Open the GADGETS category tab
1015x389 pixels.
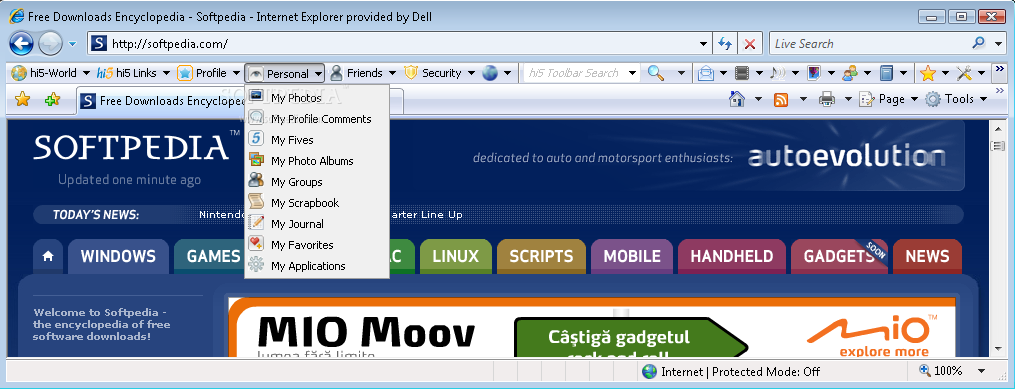point(840,256)
